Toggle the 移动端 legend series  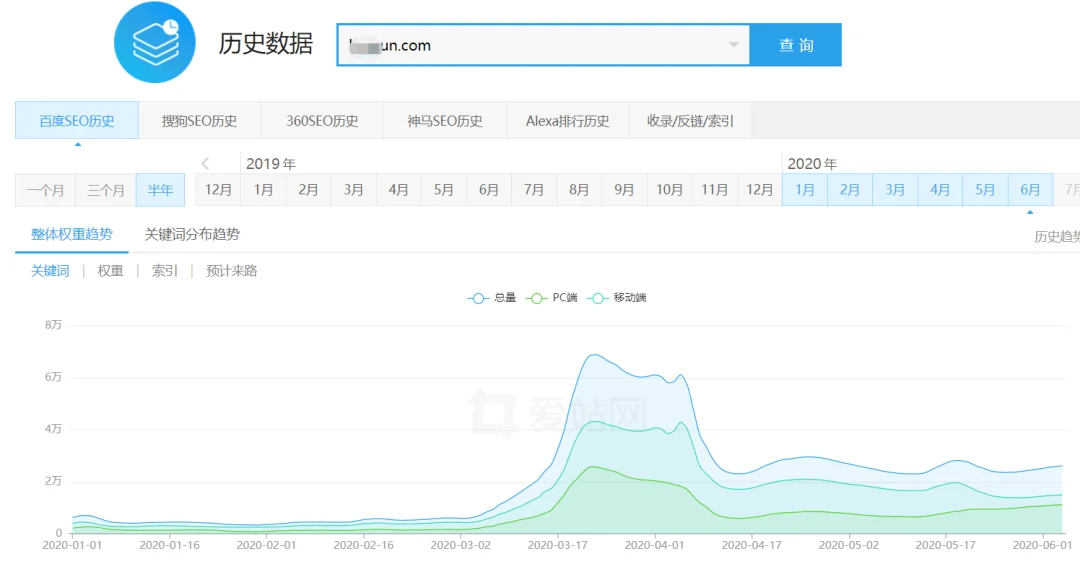pyautogui.click(x=617, y=298)
